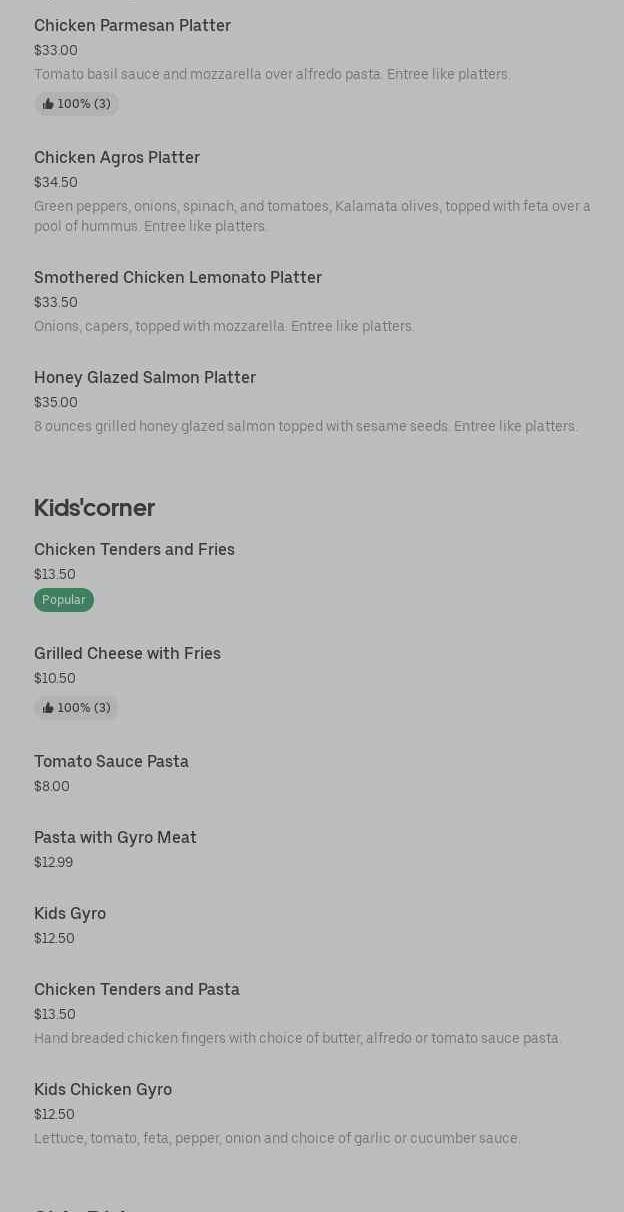Click the 100% (3) rating on Chicken Parmesan

84,104
